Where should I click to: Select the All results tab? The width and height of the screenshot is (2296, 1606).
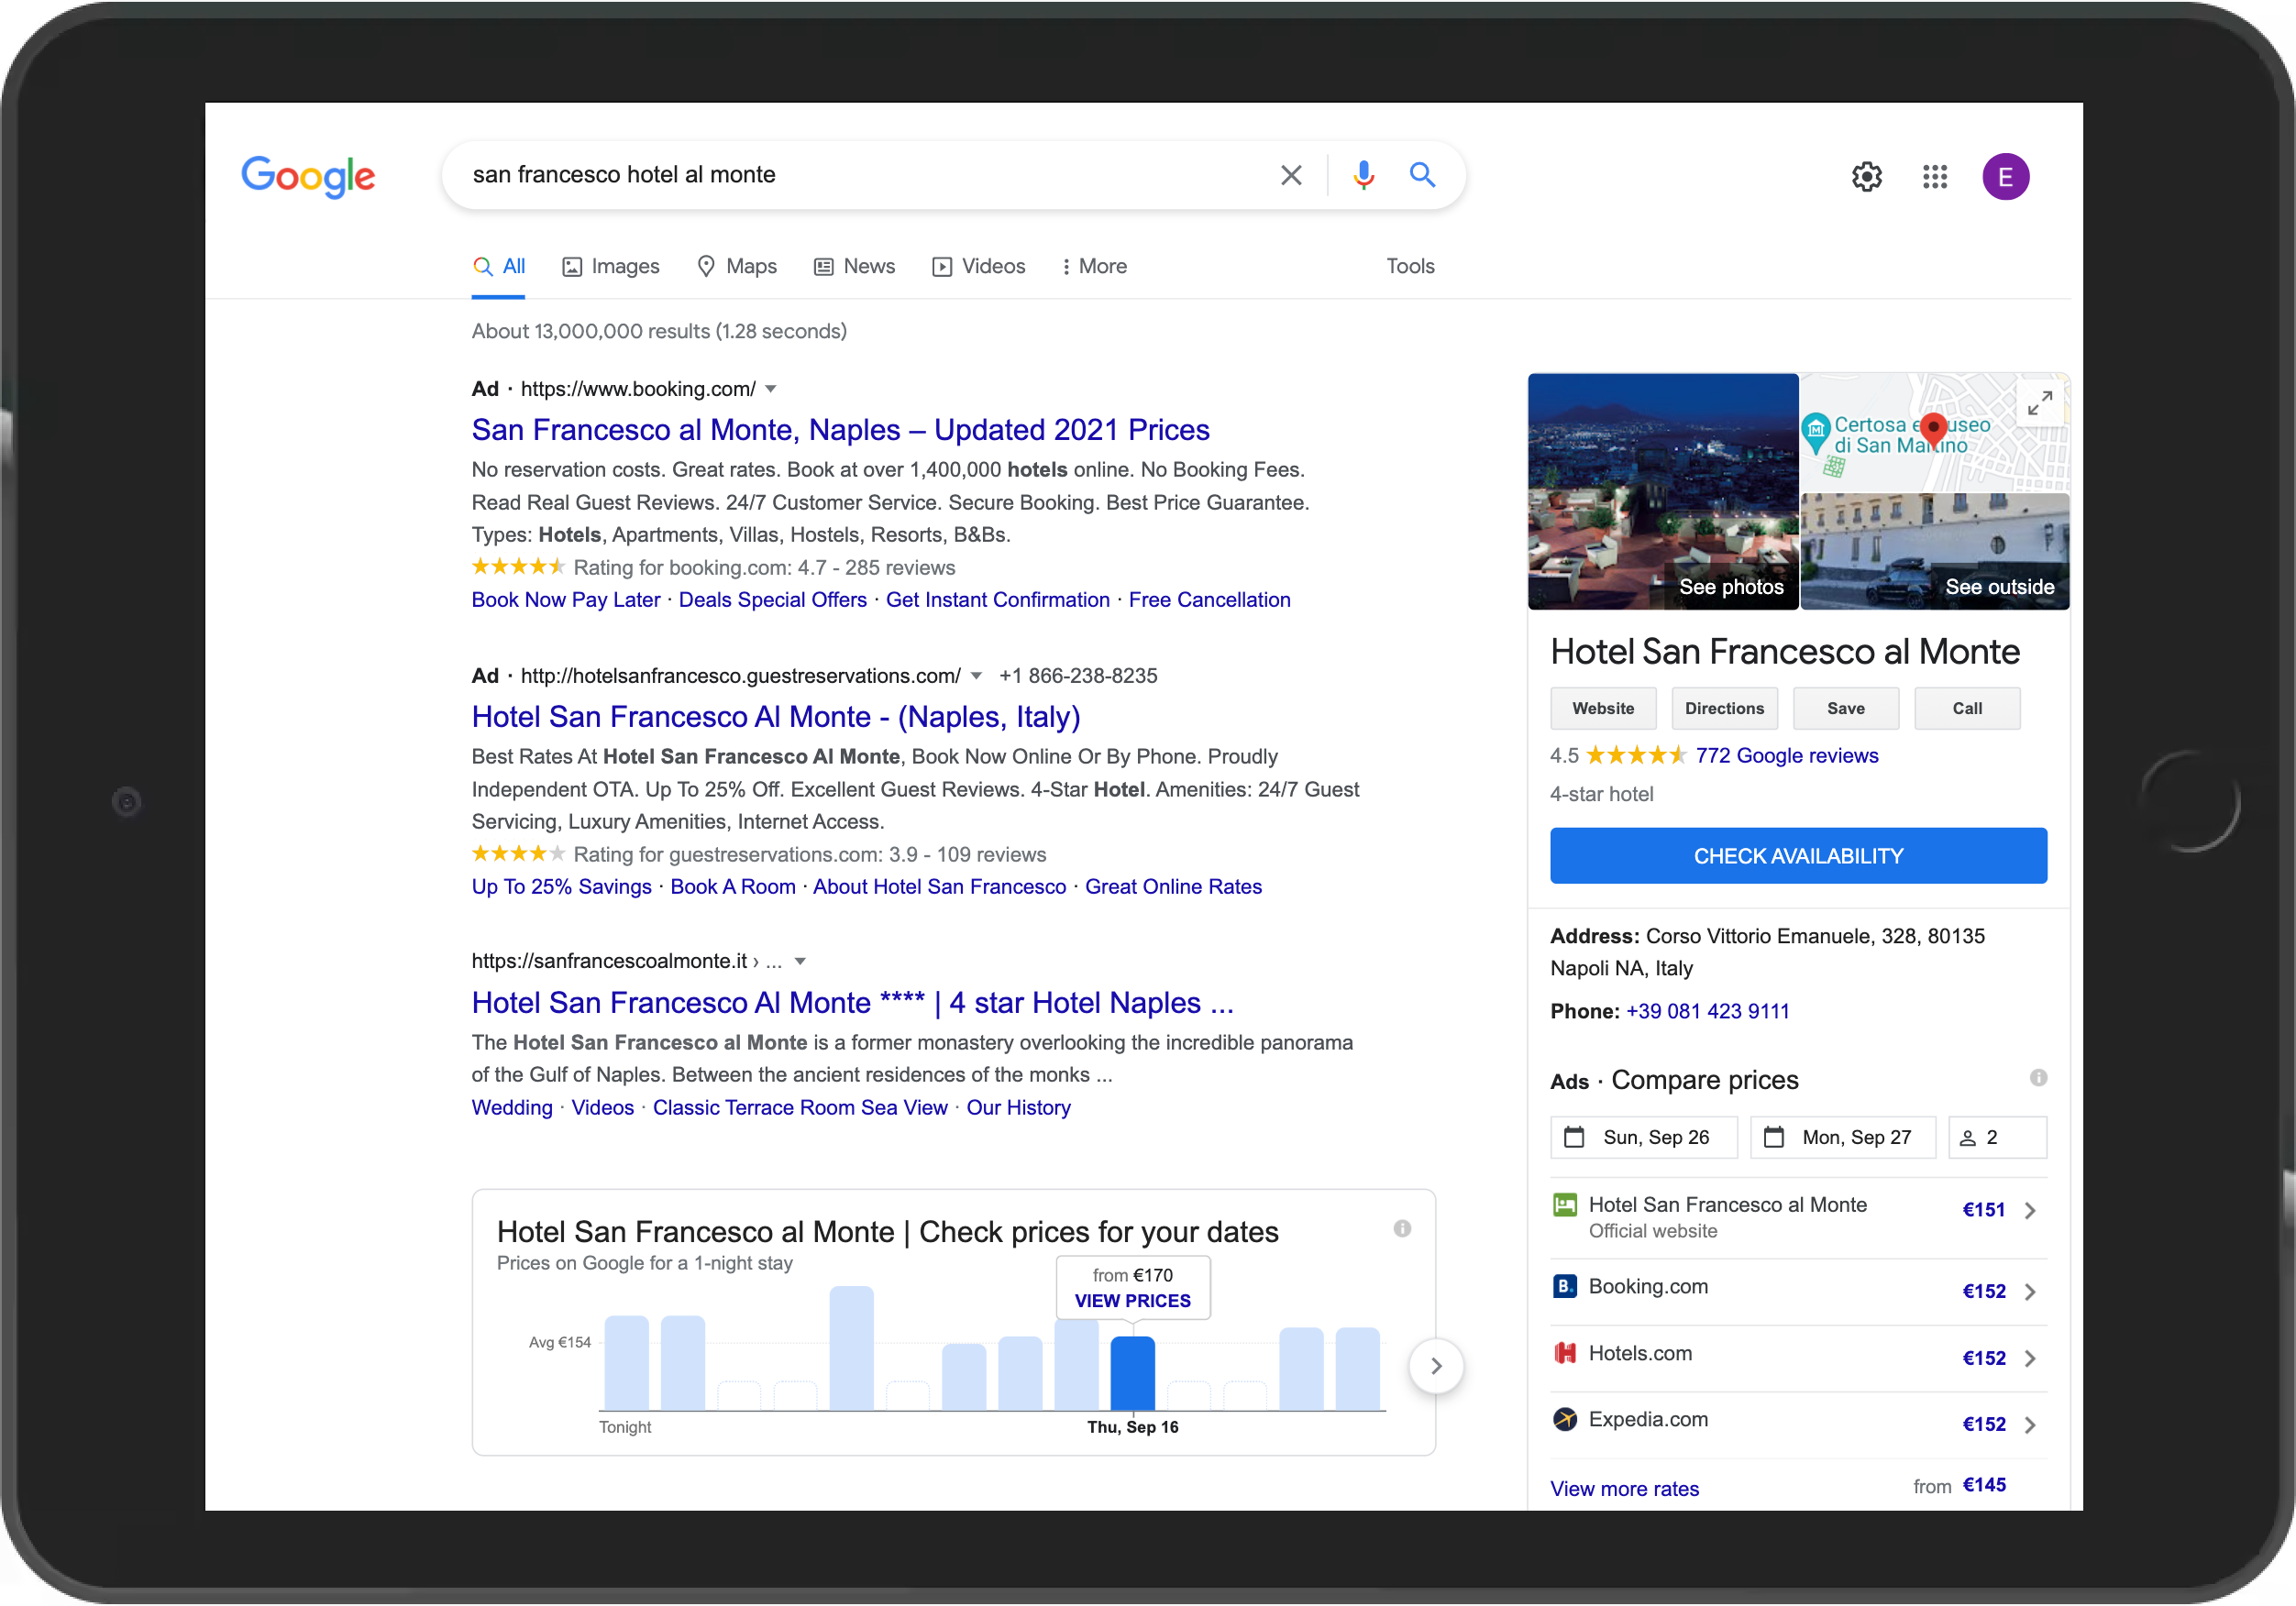tap(498, 266)
